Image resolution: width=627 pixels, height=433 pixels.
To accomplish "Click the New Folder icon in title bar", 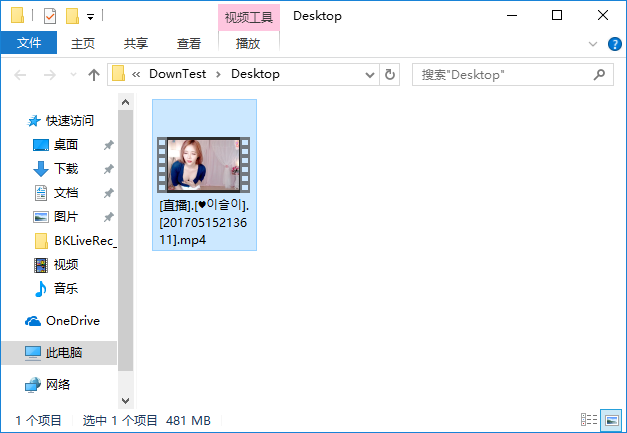I will tap(71, 16).
